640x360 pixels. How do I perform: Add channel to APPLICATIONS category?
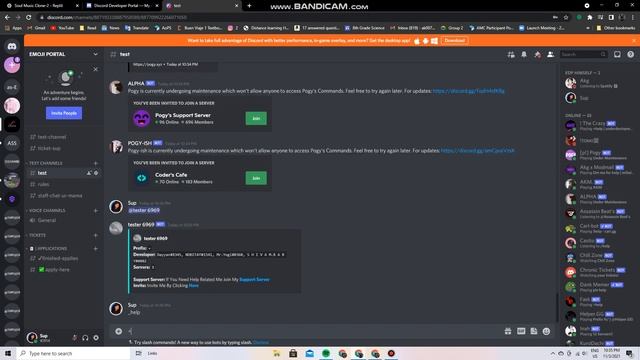pos(96,249)
